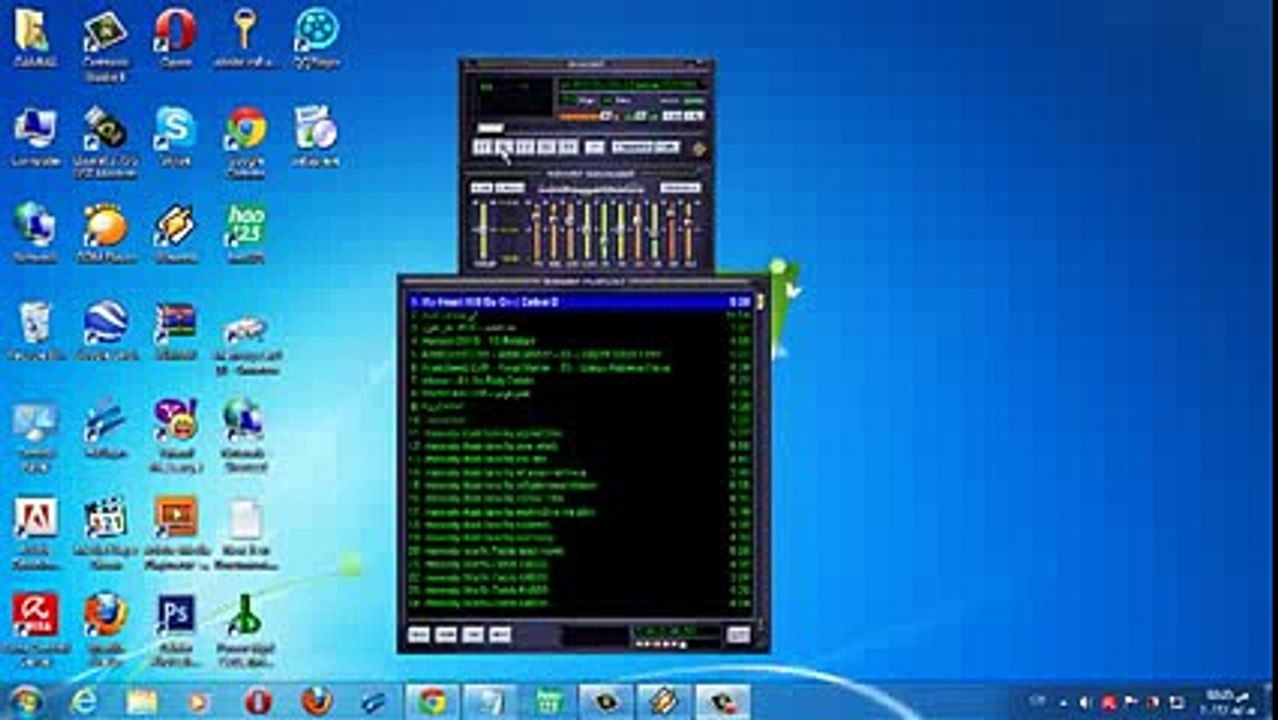The image size is (1278, 720).
Task: Open the playlist SEL menu button
Action: [x=473, y=634]
